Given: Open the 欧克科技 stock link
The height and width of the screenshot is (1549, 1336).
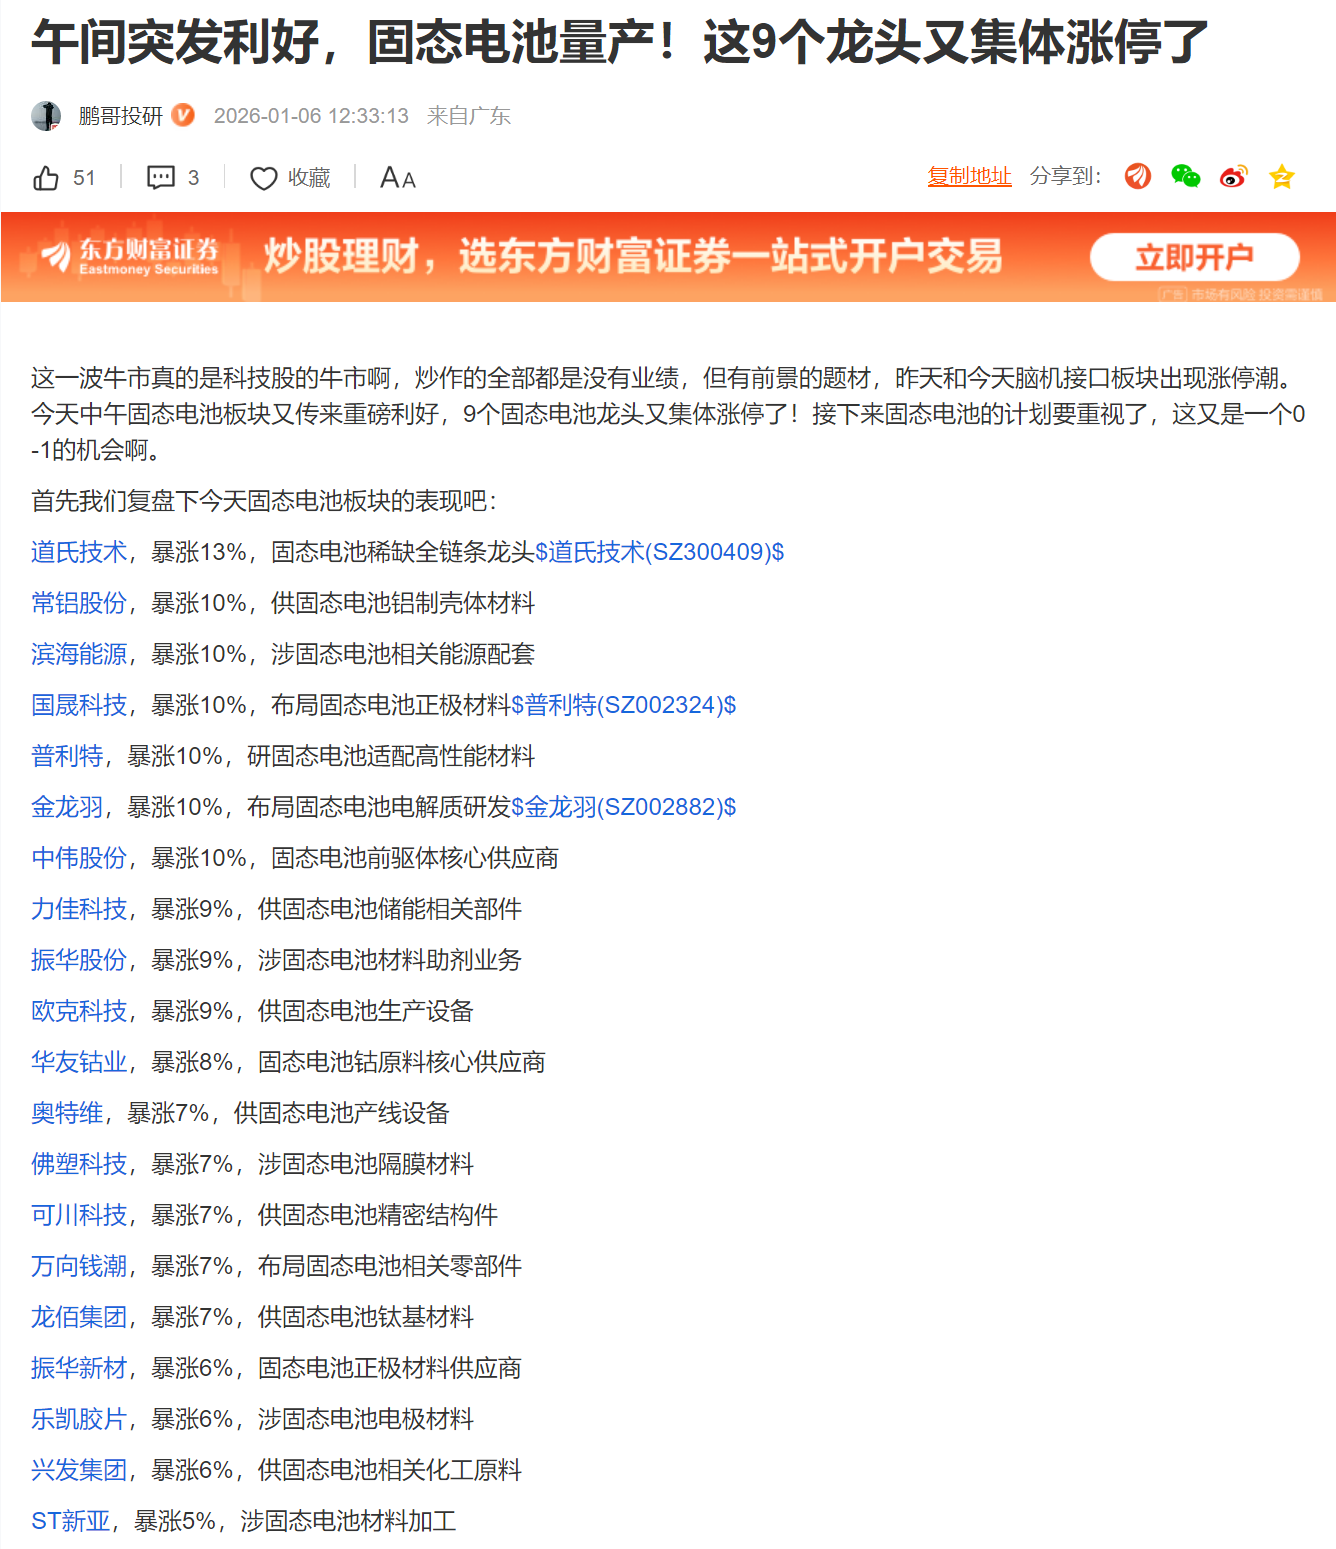Looking at the screenshot, I should tap(79, 1011).
